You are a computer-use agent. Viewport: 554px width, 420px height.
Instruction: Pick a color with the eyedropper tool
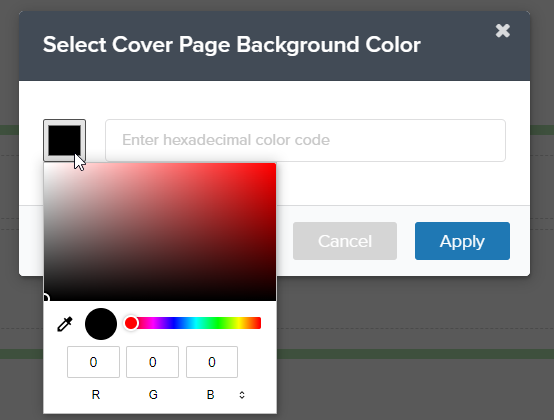[65, 324]
